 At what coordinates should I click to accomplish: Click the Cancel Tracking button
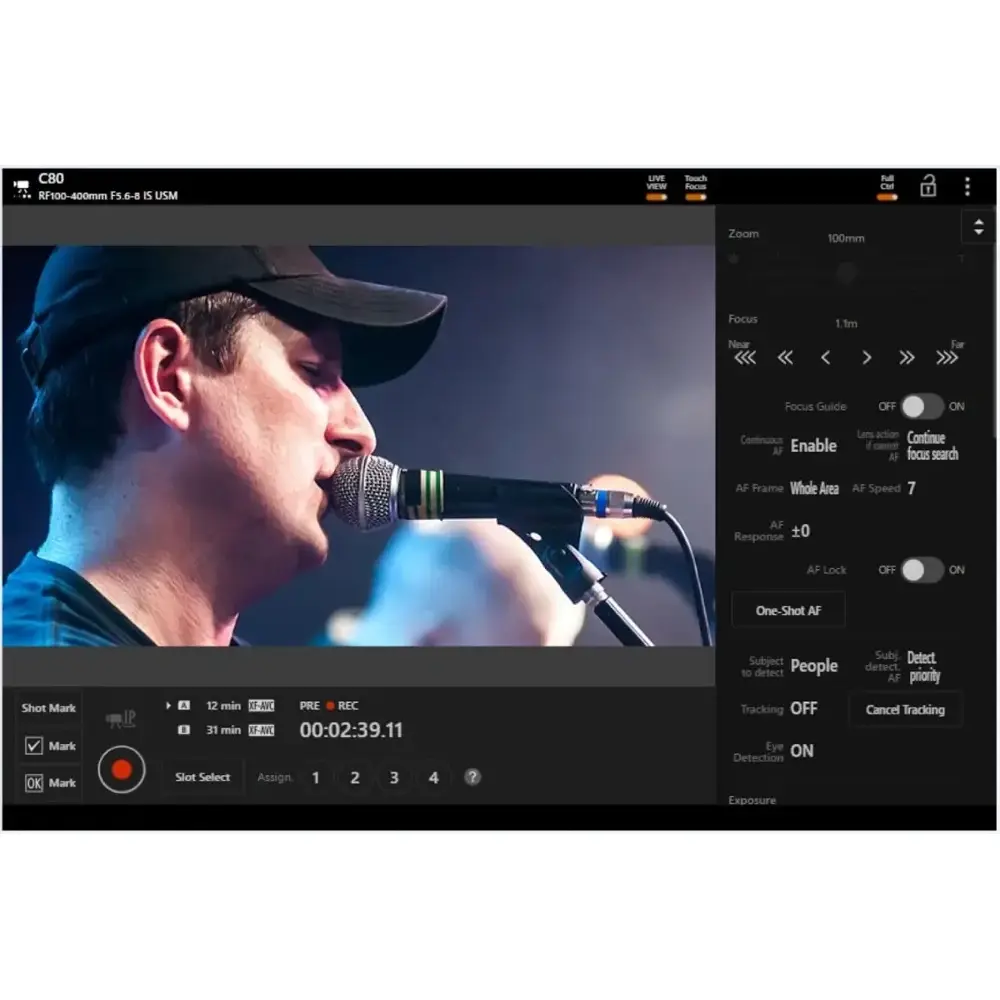click(905, 710)
